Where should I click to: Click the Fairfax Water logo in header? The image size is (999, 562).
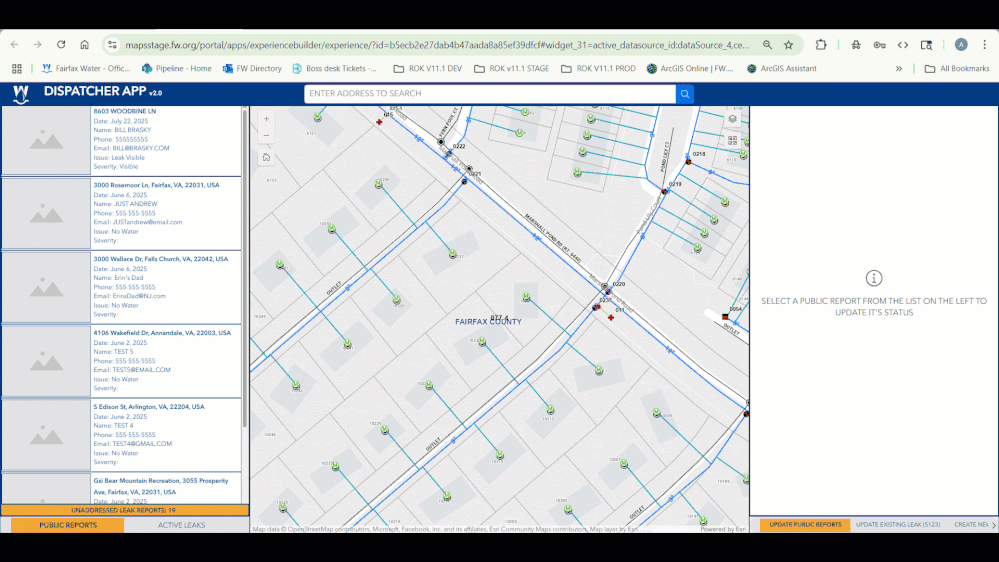pos(21,94)
